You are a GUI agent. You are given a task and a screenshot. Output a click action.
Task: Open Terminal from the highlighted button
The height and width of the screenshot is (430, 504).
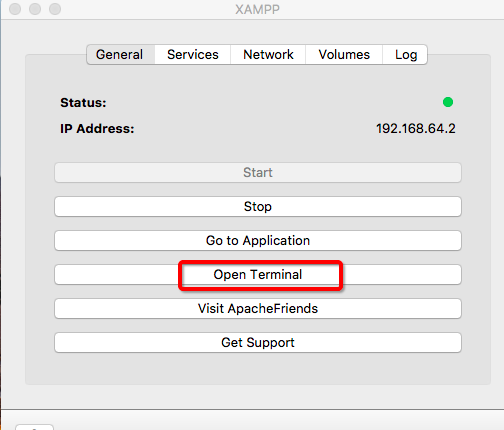coord(258,274)
